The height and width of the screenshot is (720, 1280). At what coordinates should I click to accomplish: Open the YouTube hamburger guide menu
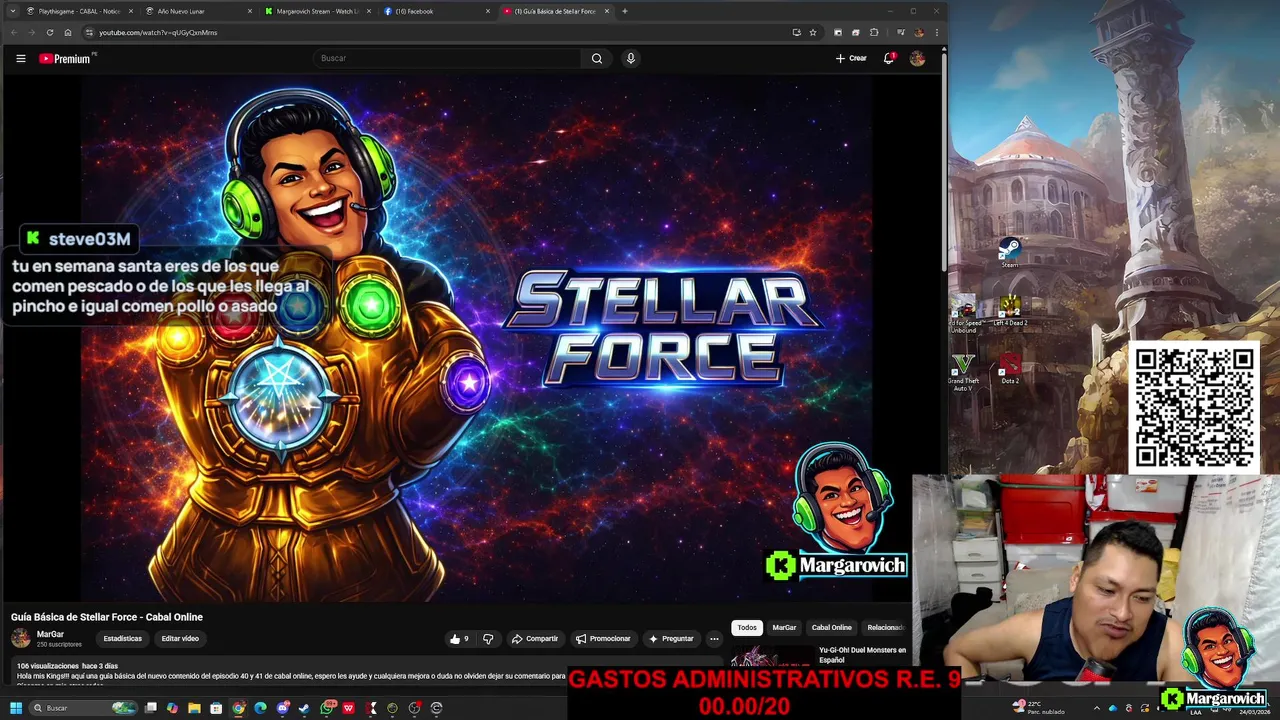click(x=20, y=58)
